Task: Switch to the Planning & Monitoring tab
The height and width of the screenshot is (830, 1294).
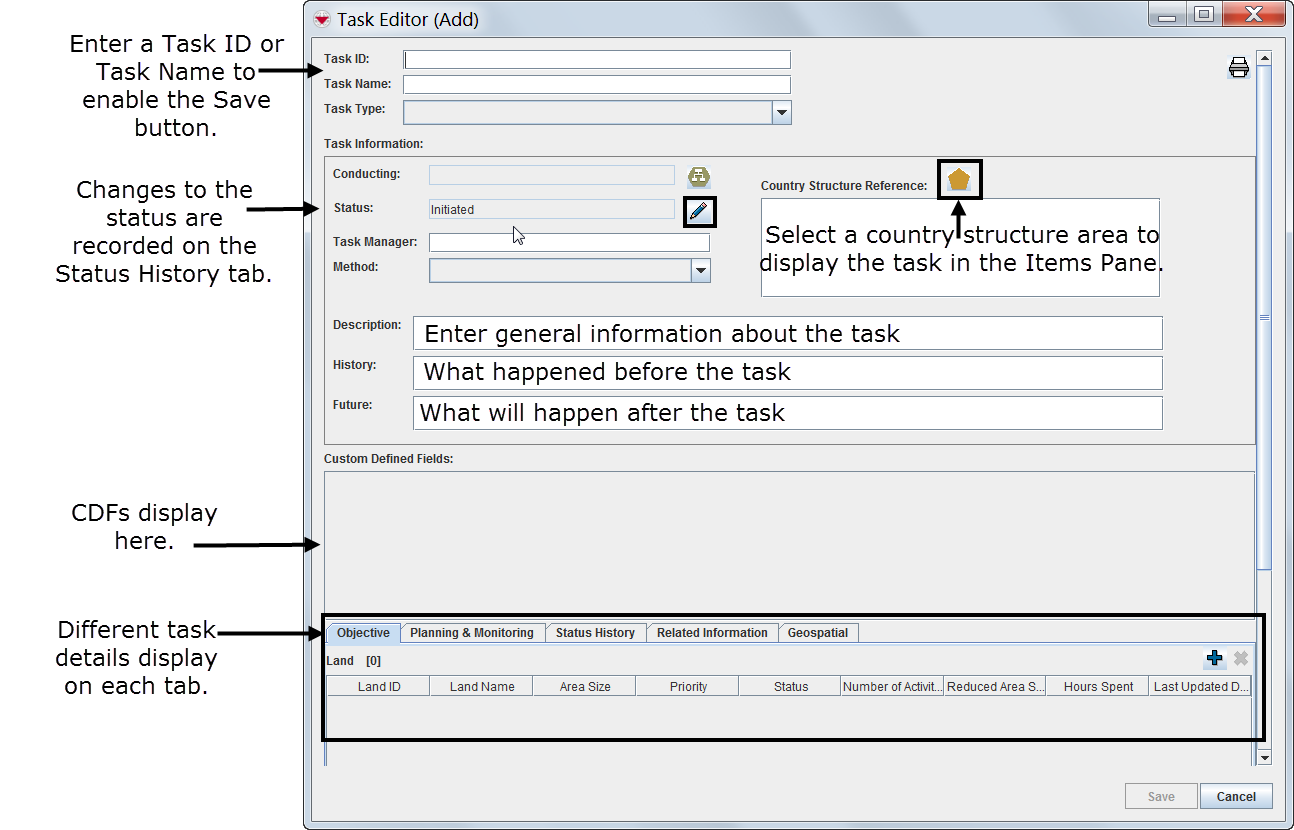Action: (472, 633)
